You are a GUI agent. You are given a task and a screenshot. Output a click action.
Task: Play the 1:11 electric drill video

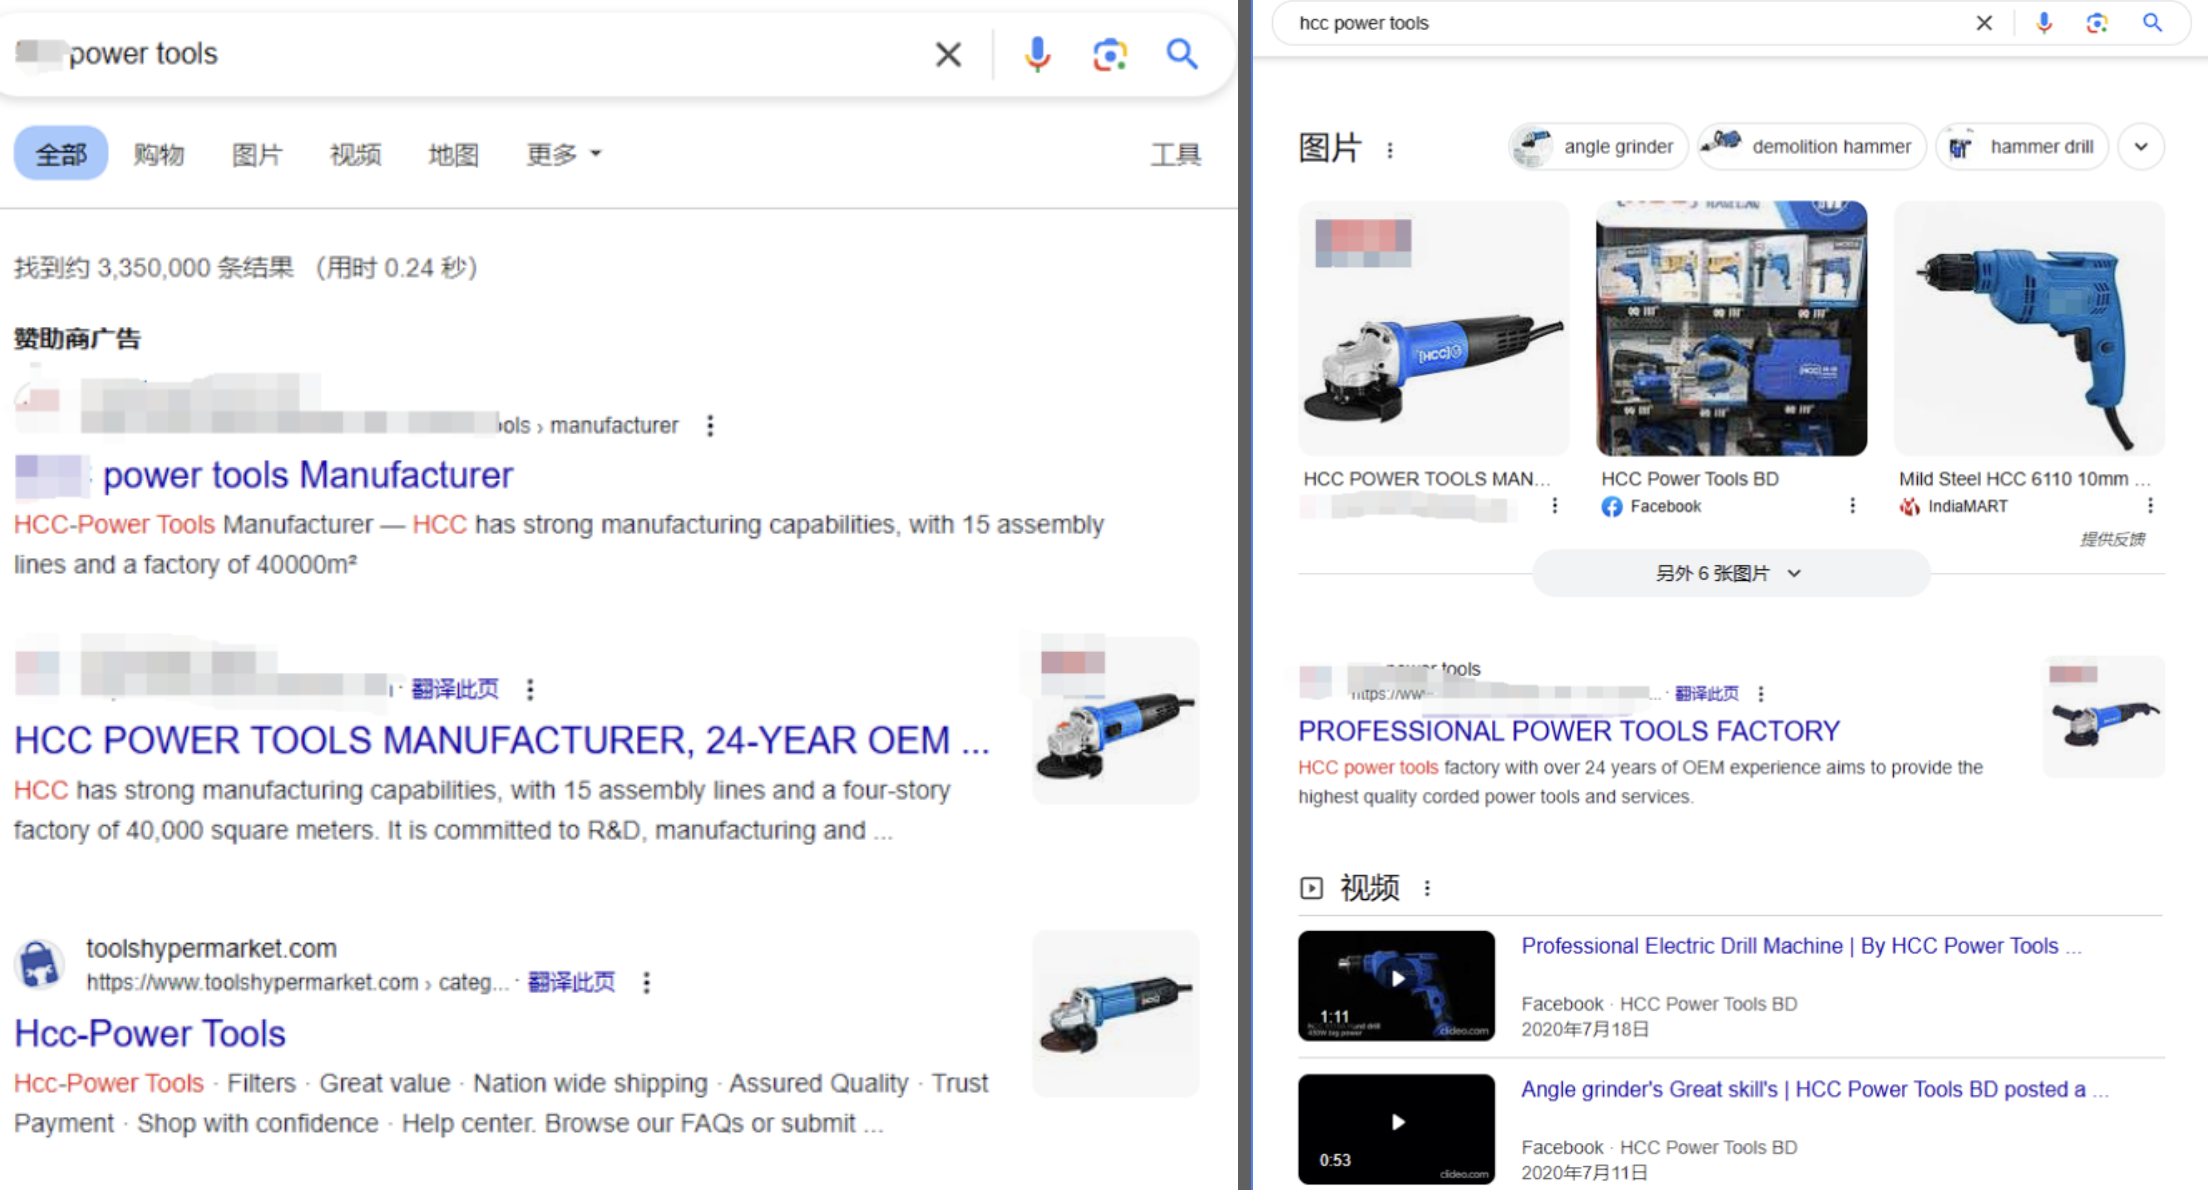point(1396,986)
